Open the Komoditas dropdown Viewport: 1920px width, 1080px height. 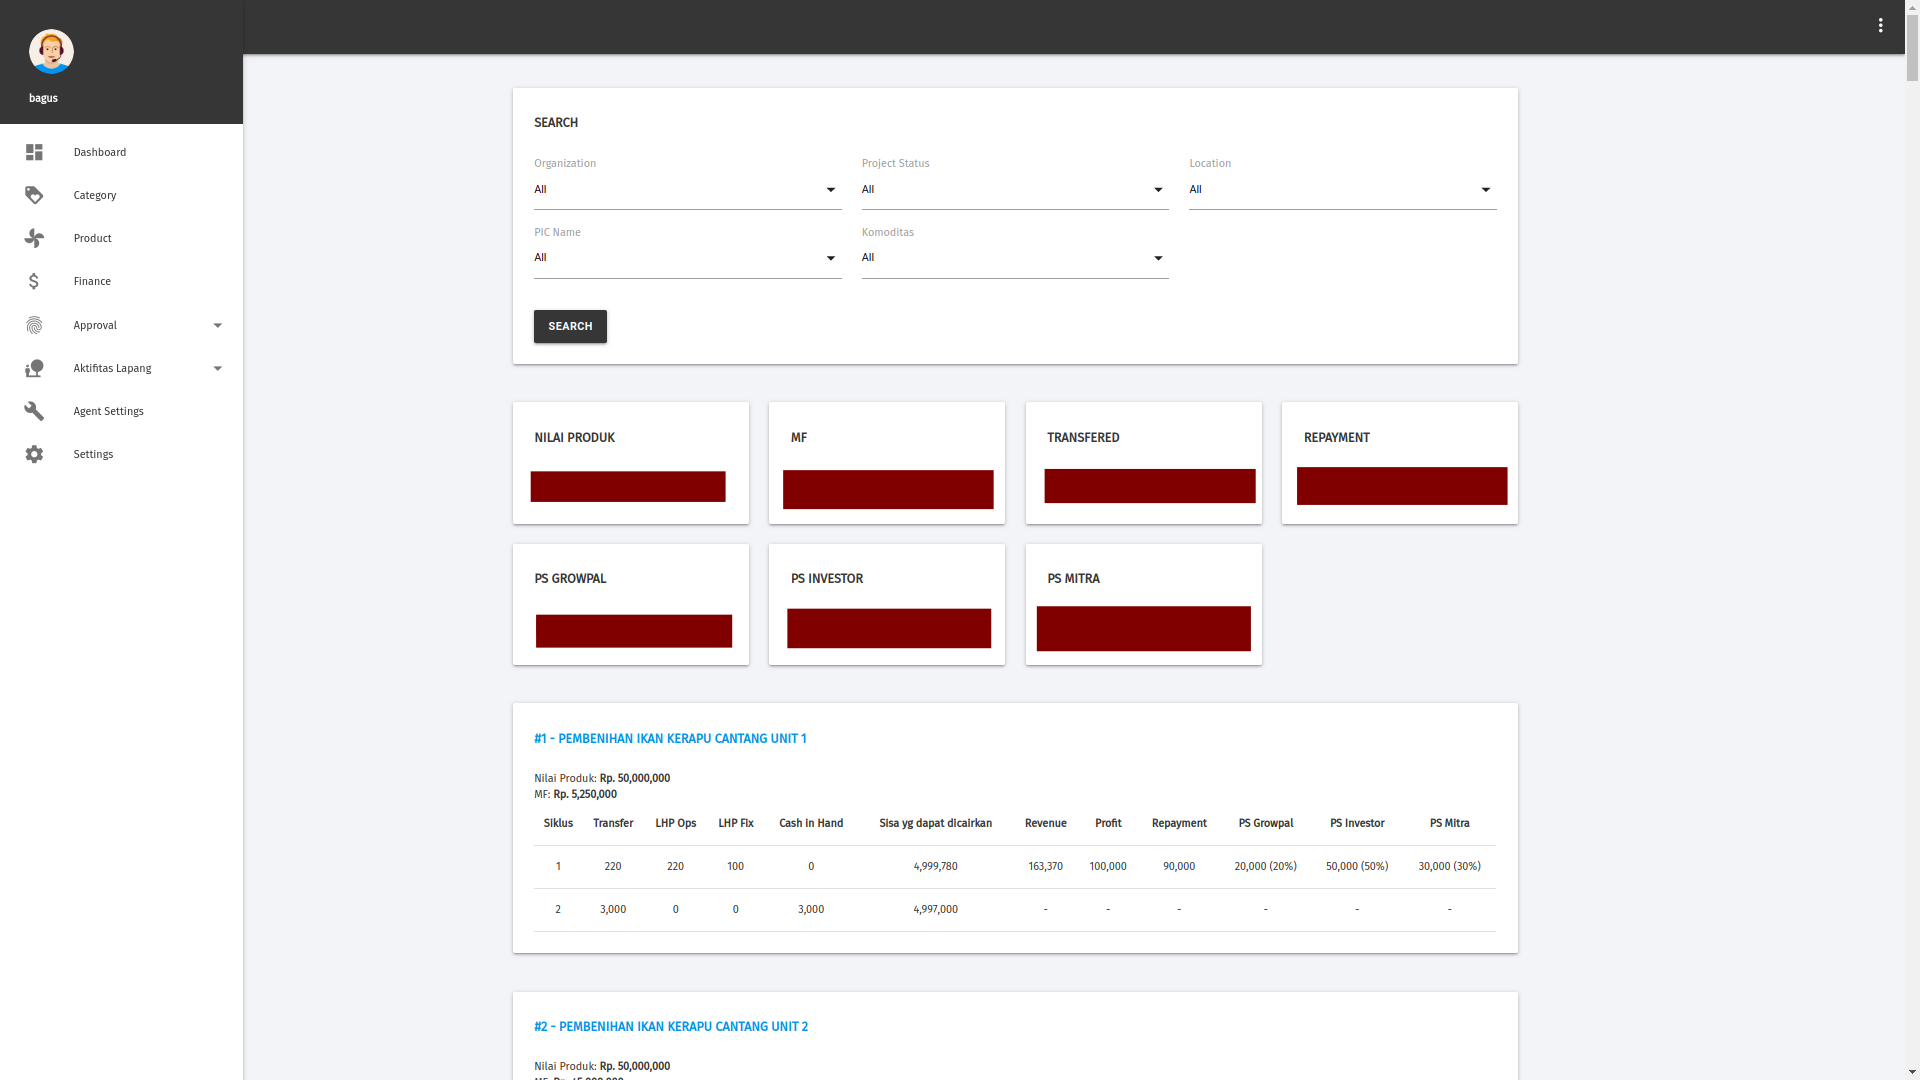pos(1014,258)
